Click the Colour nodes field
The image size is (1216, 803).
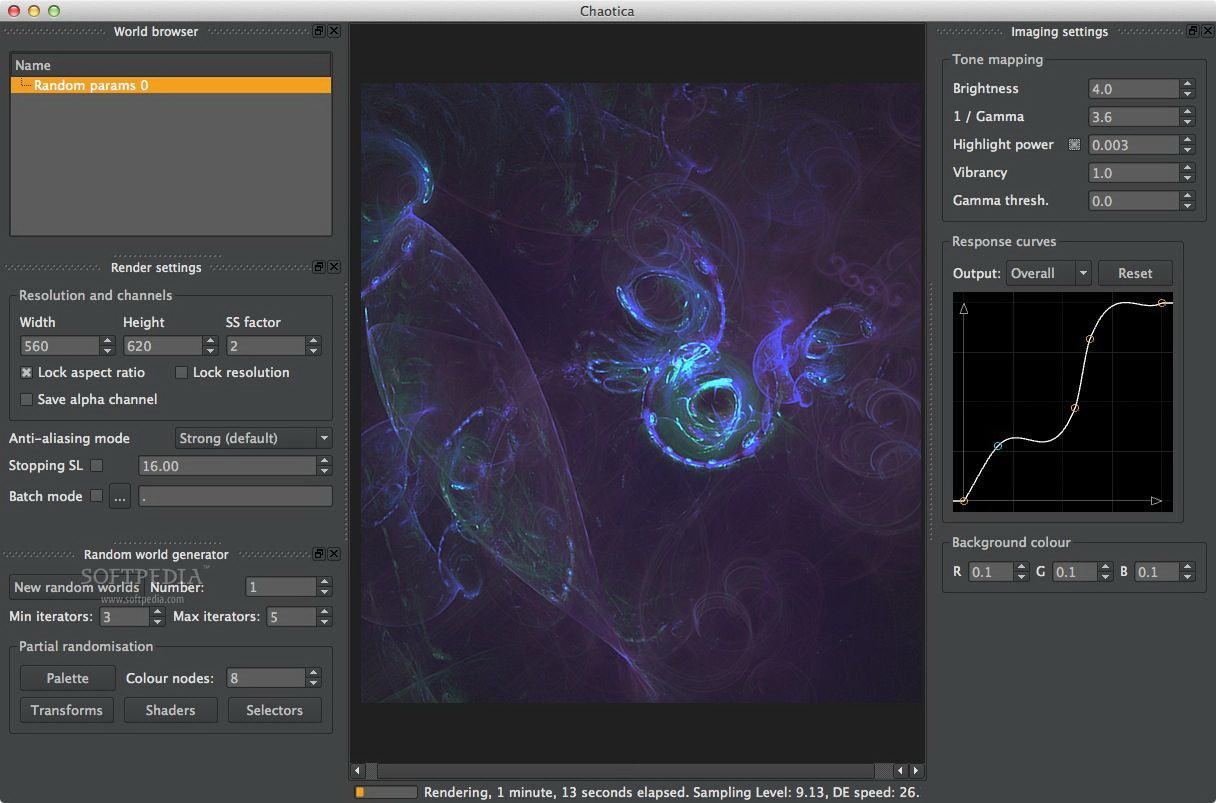pos(266,678)
